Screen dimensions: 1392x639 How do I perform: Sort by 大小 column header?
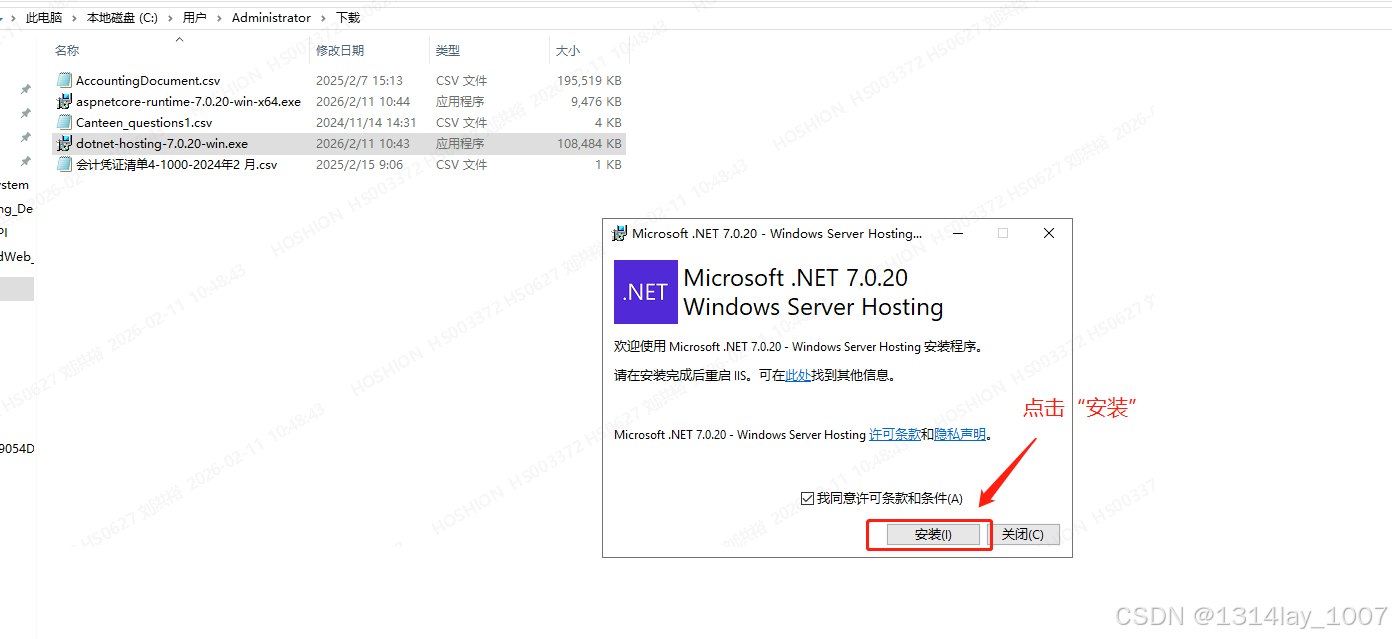pos(567,50)
